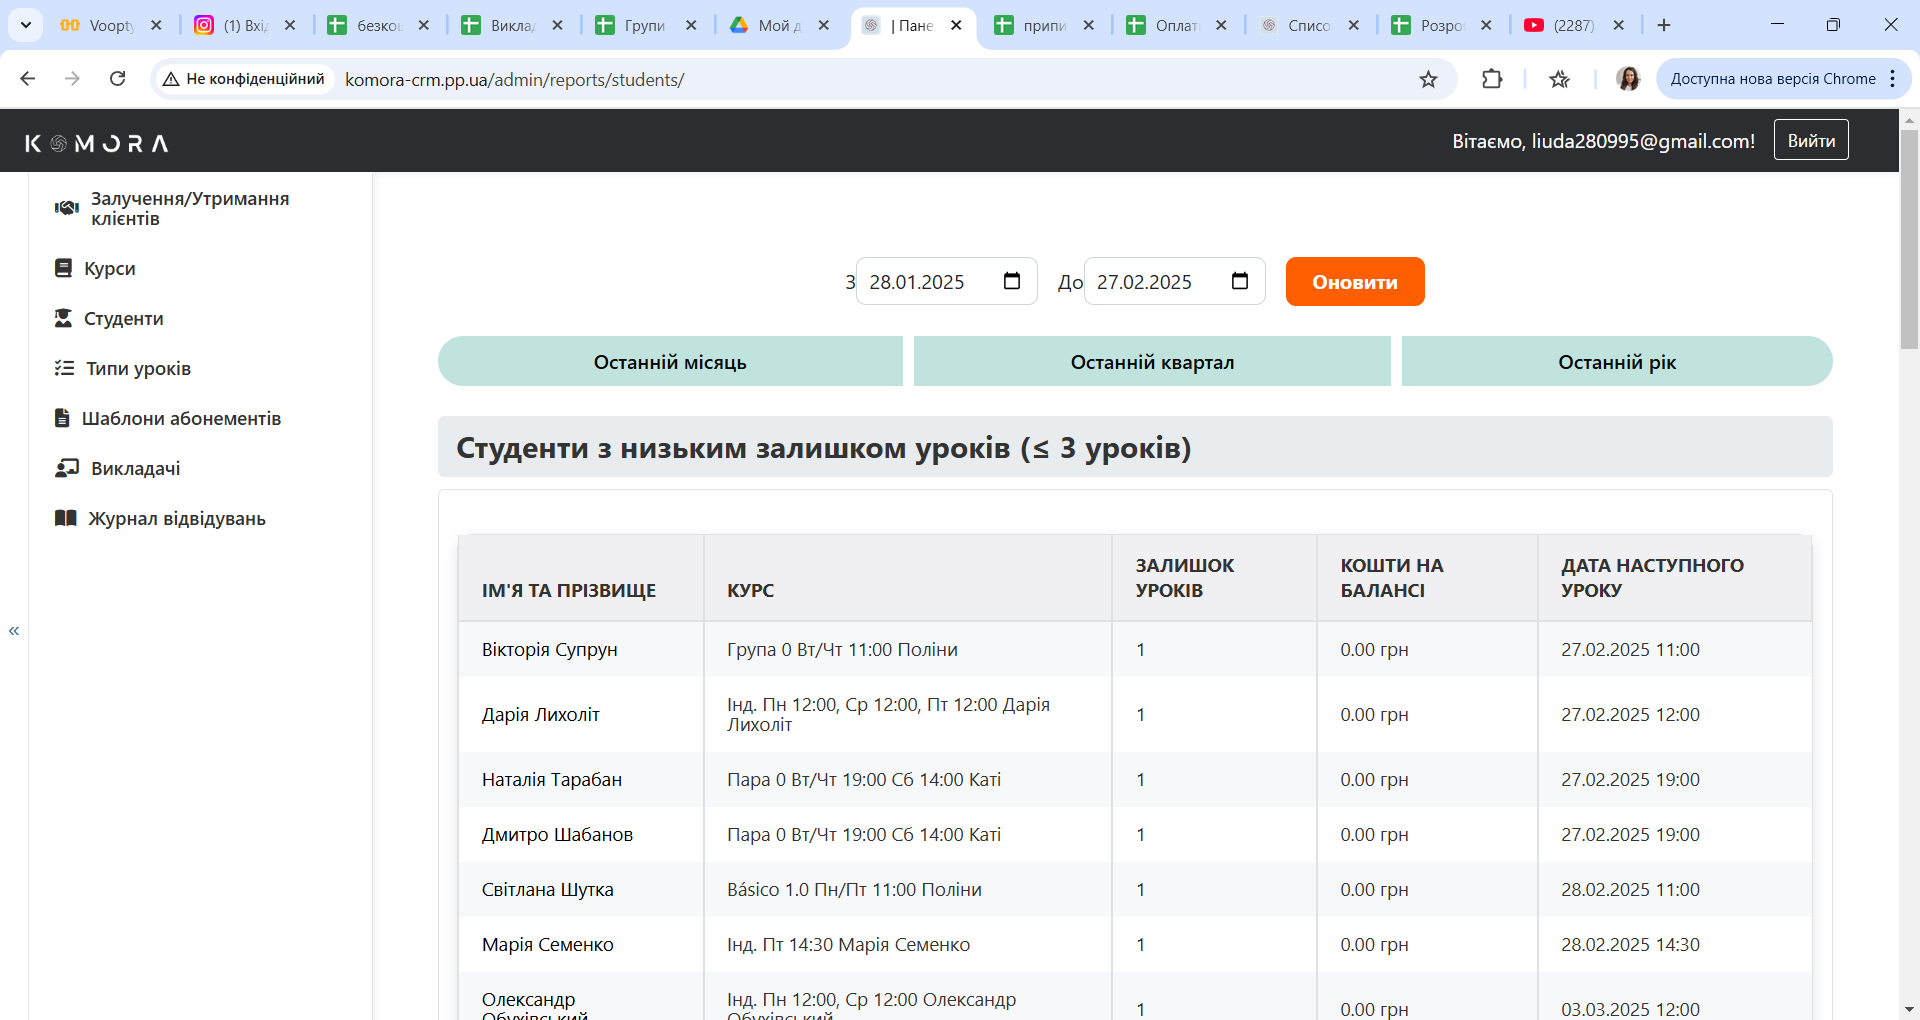Click the Вийти logout button
This screenshot has width=1920, height=1020.
pyautogui.click(x=1810, y=140)
